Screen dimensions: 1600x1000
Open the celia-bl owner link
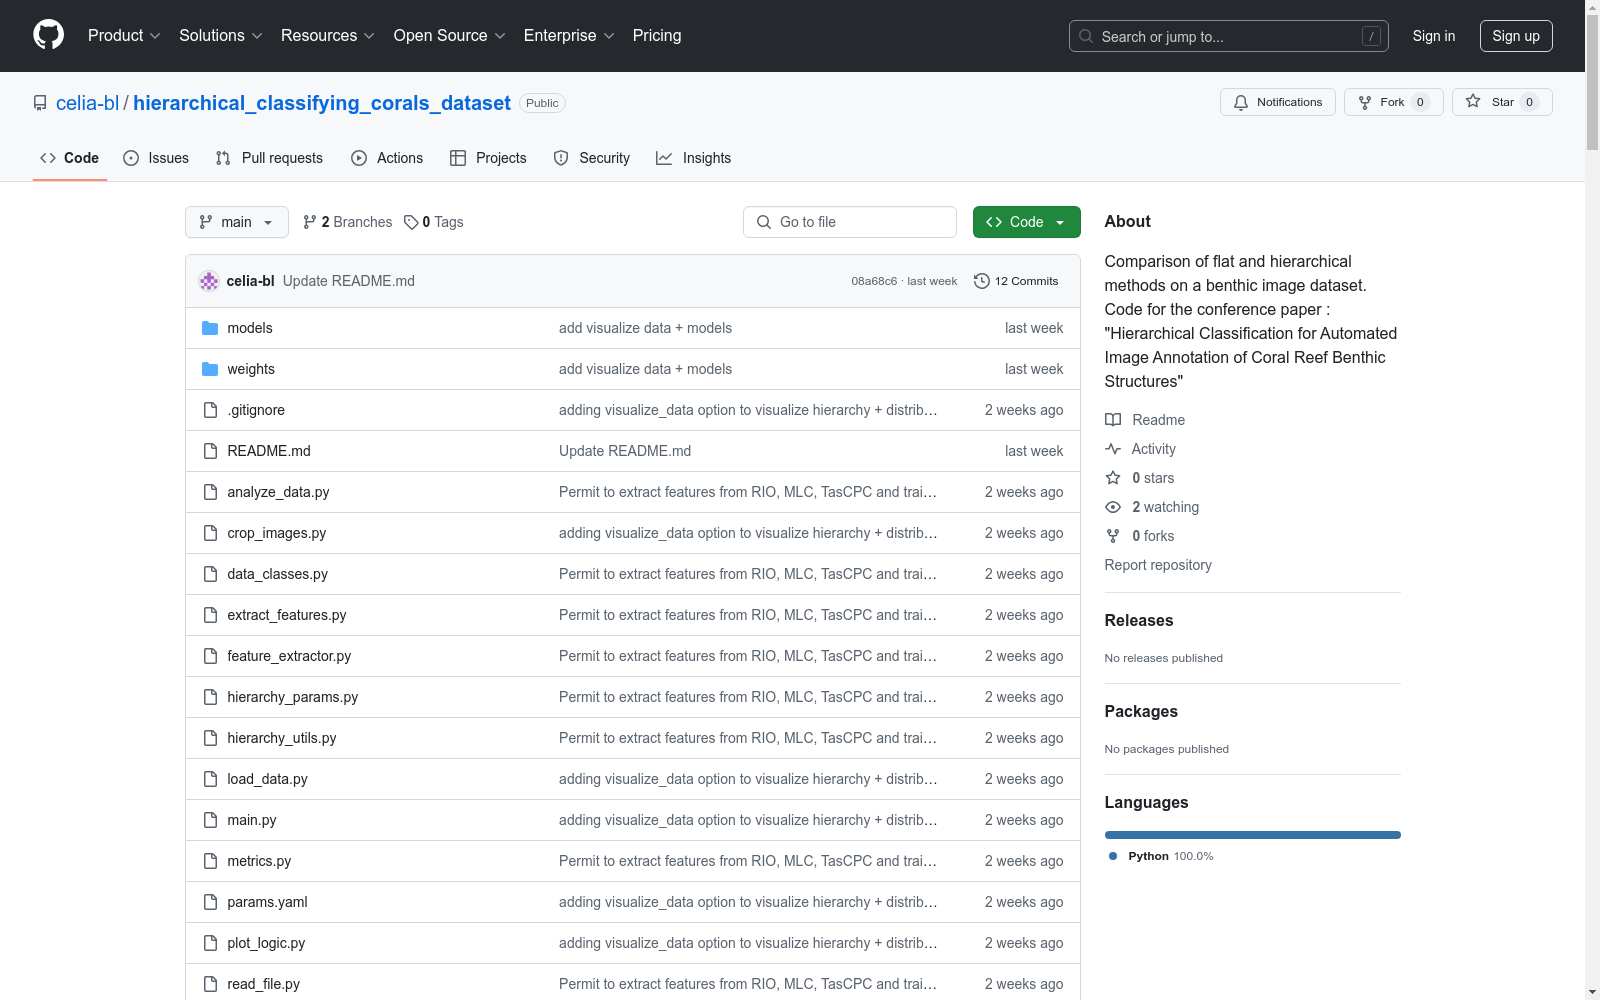pos(87,103)
